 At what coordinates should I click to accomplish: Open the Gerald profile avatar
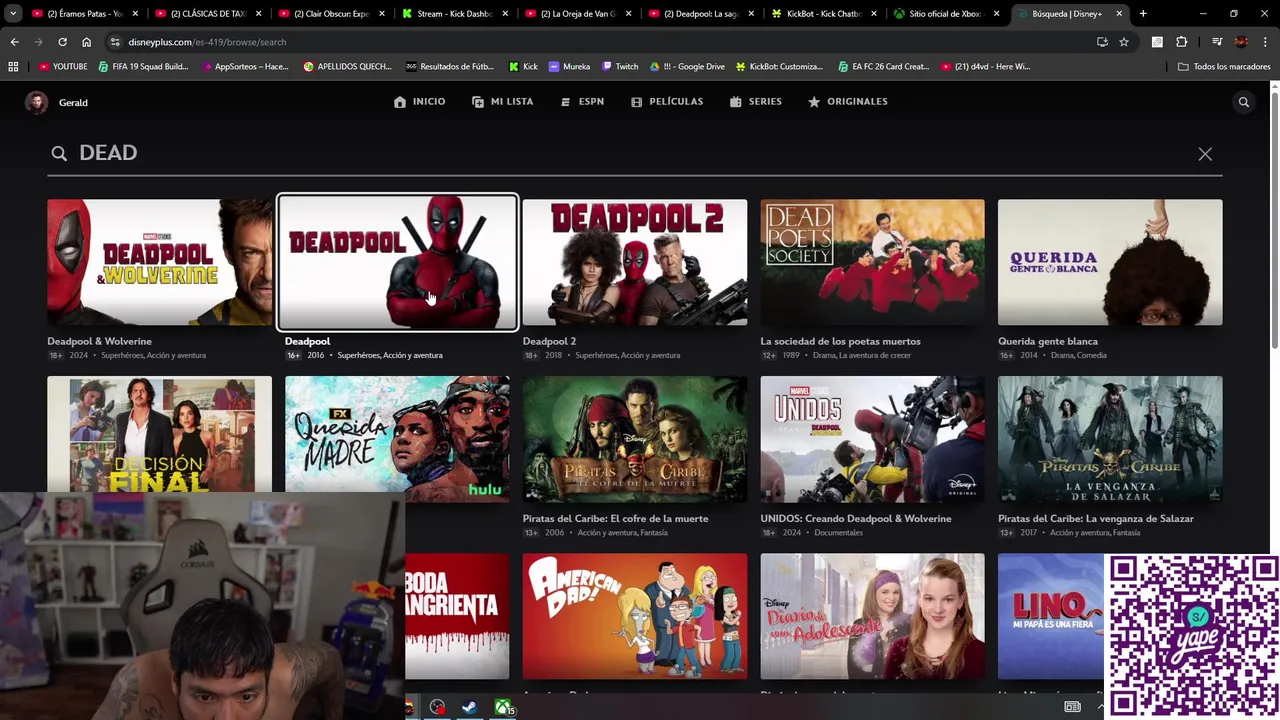coord(37,102)
